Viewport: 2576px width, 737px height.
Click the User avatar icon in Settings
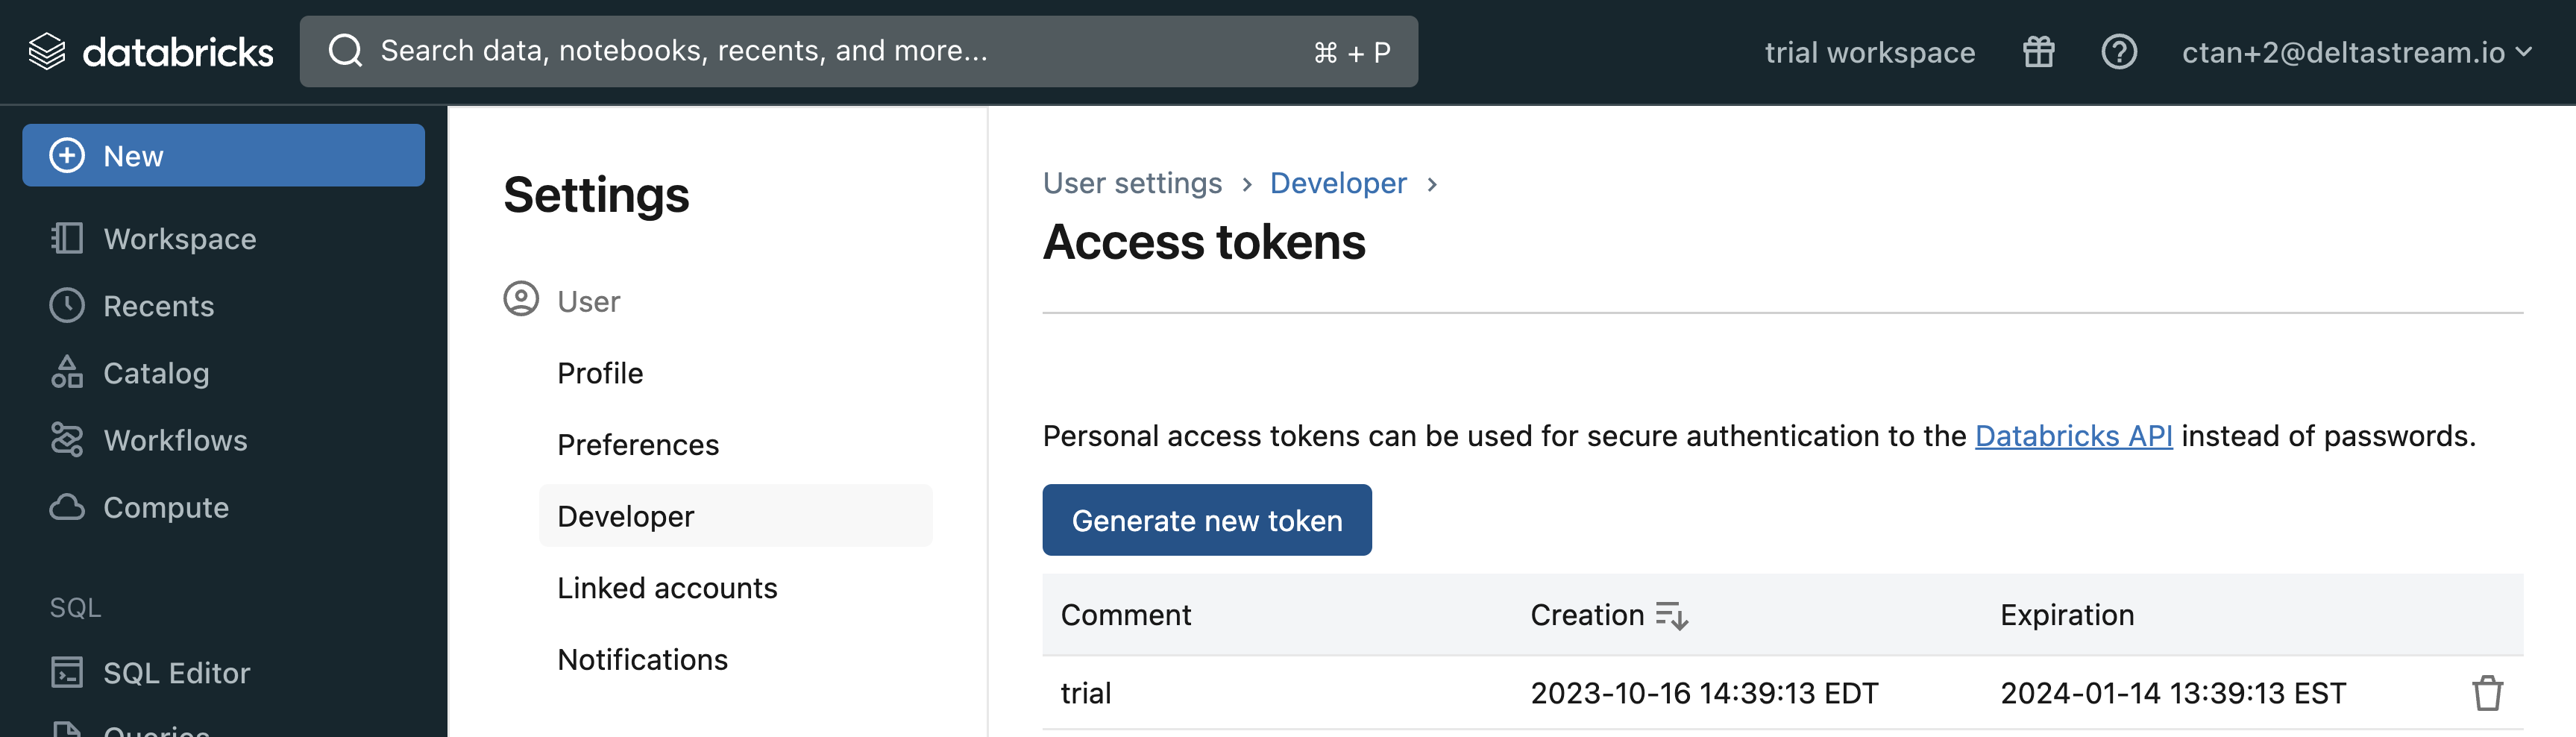tap(521, 300)
